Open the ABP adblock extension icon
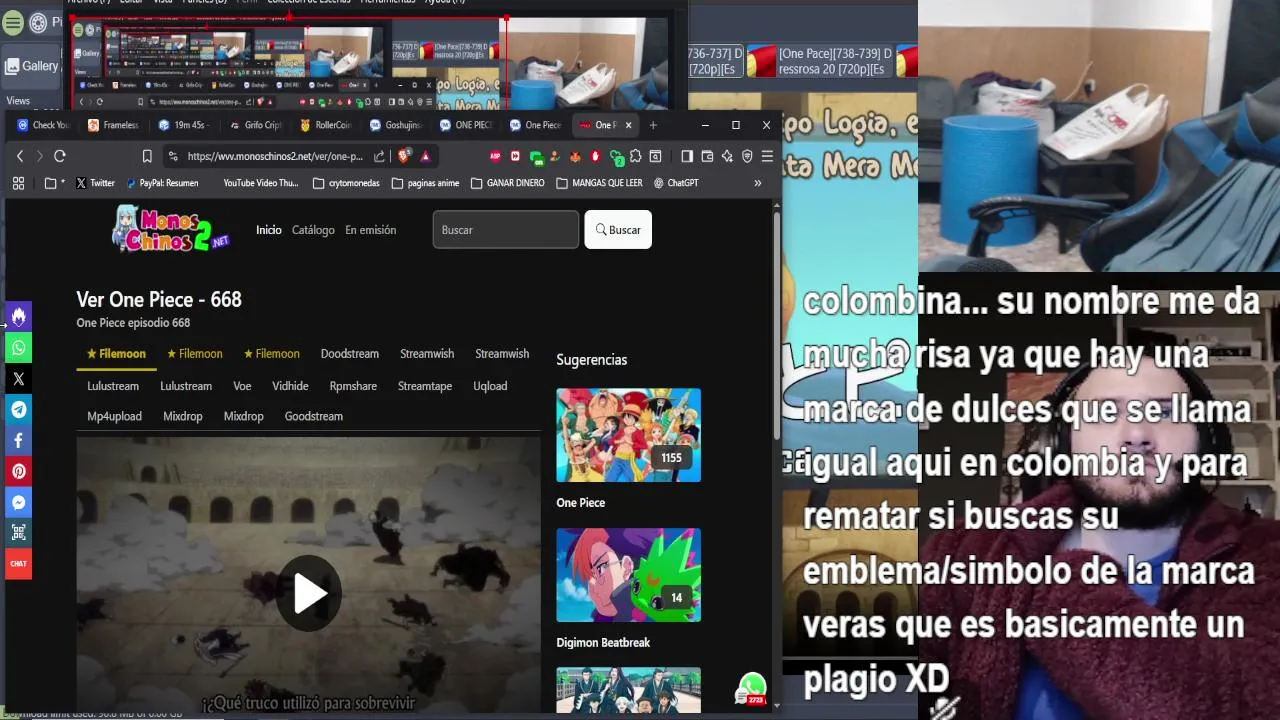Screen dimensions: 1280x720 tap(495, 156)
